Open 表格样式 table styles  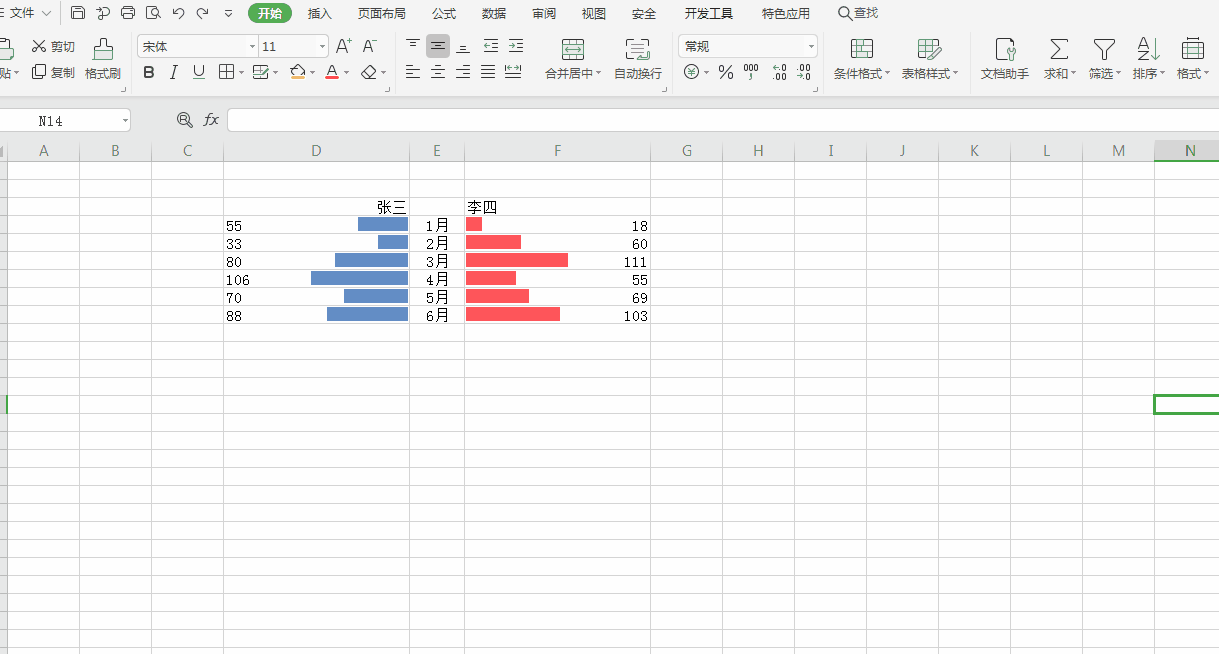tap(929, 60)
